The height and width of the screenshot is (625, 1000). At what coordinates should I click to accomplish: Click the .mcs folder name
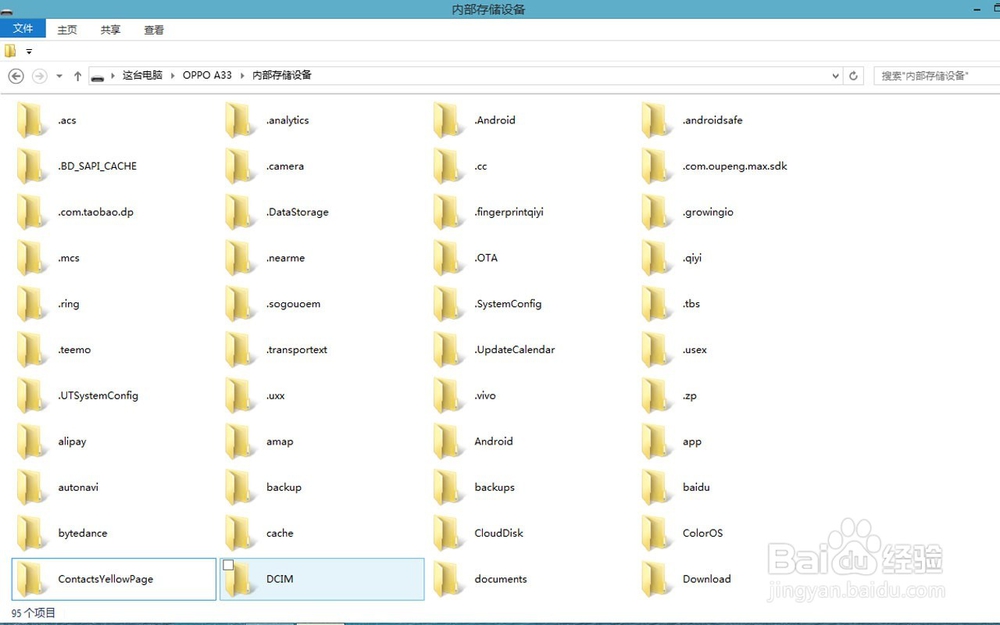tap(69, 258)
